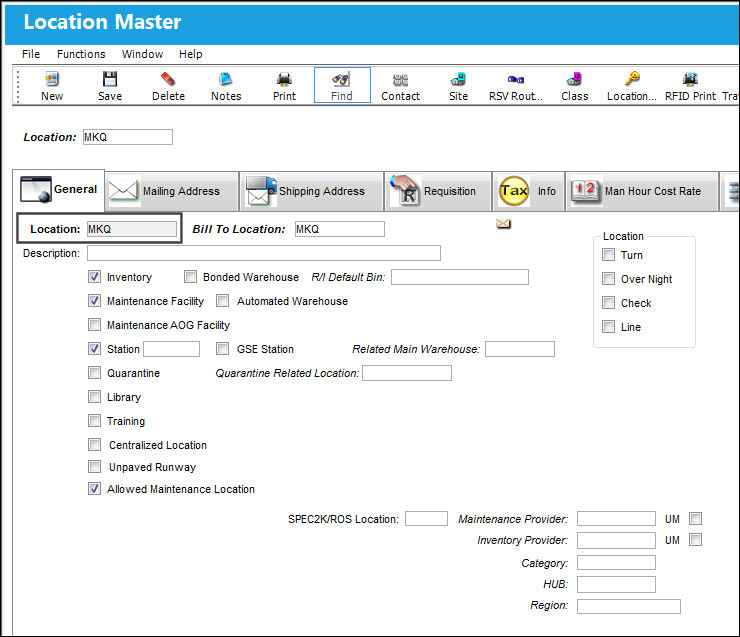Enable the GSE Station checkbox

(222, 349)
